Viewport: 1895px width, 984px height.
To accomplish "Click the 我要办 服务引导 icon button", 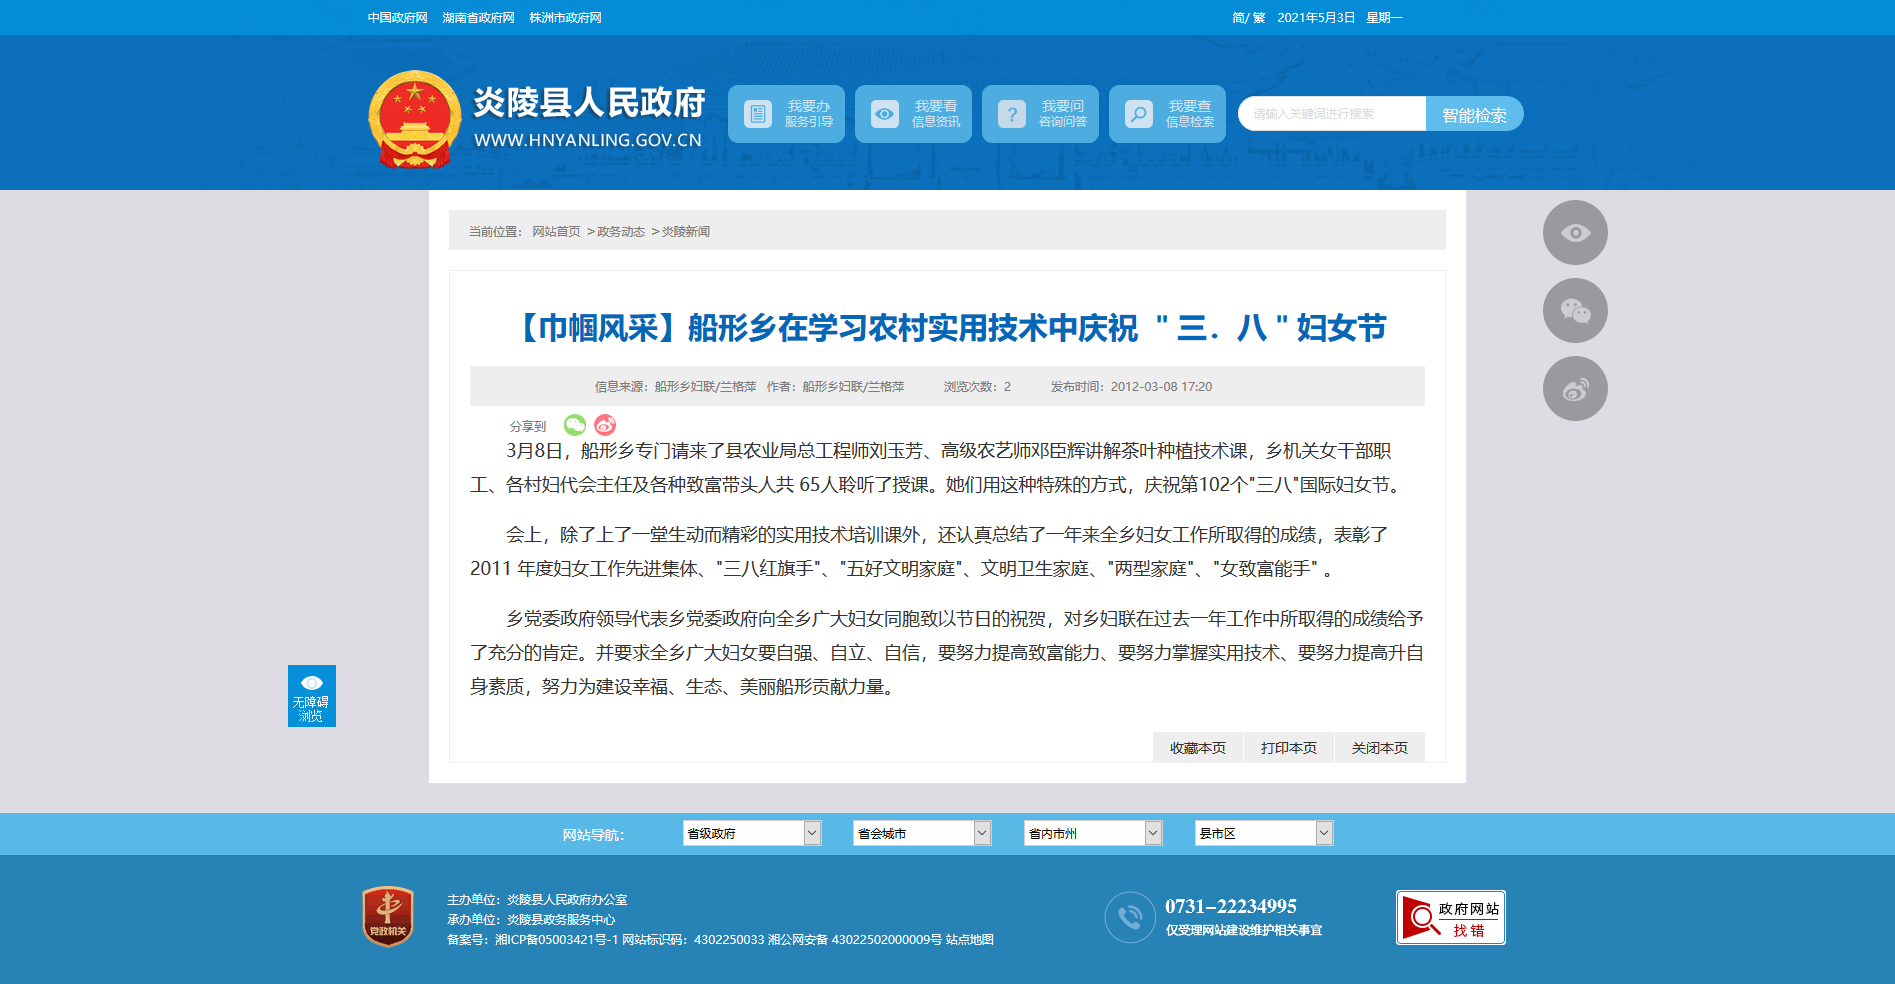I will (758, 114).
